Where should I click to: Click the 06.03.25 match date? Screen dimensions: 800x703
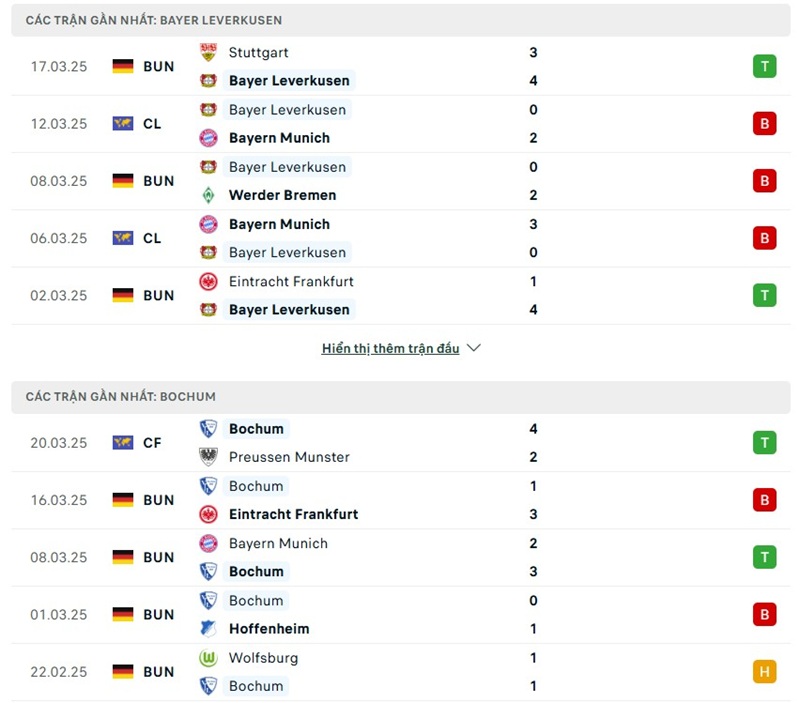59,238
